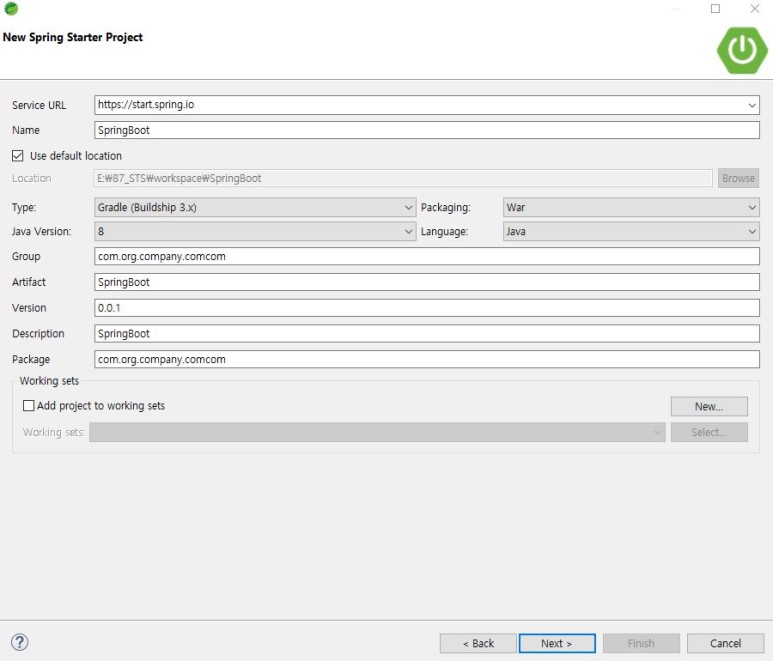773x661 pixels.
Task: Click the green Spring Boot power logo
Action: pyautogui.click(x=742, y=50)
